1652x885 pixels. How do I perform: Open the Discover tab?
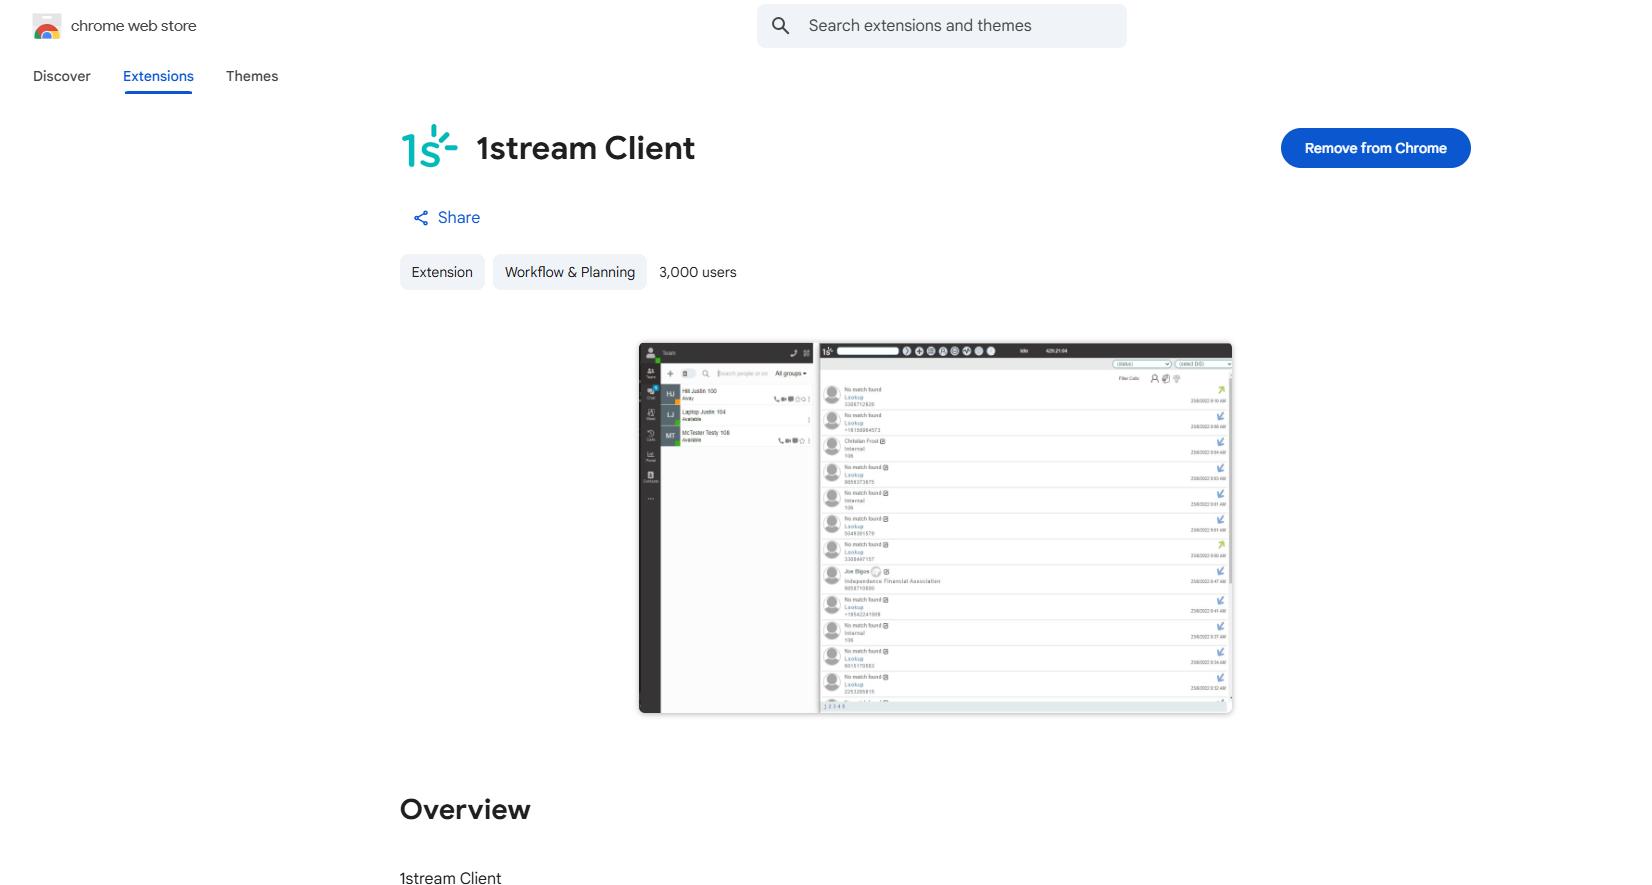tap(62, 76)
